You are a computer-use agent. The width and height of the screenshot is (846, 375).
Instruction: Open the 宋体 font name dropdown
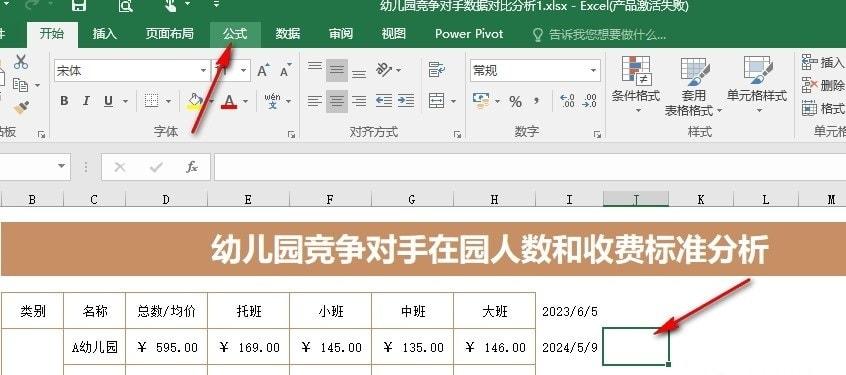pos(203,71)
